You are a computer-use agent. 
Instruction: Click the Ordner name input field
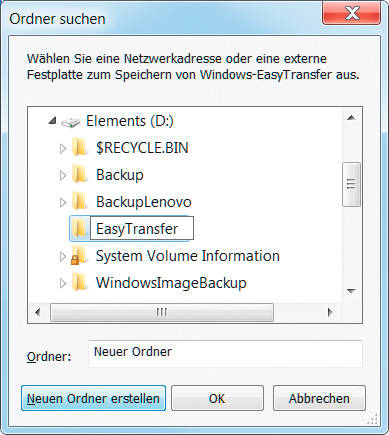(x=225, y=354)
